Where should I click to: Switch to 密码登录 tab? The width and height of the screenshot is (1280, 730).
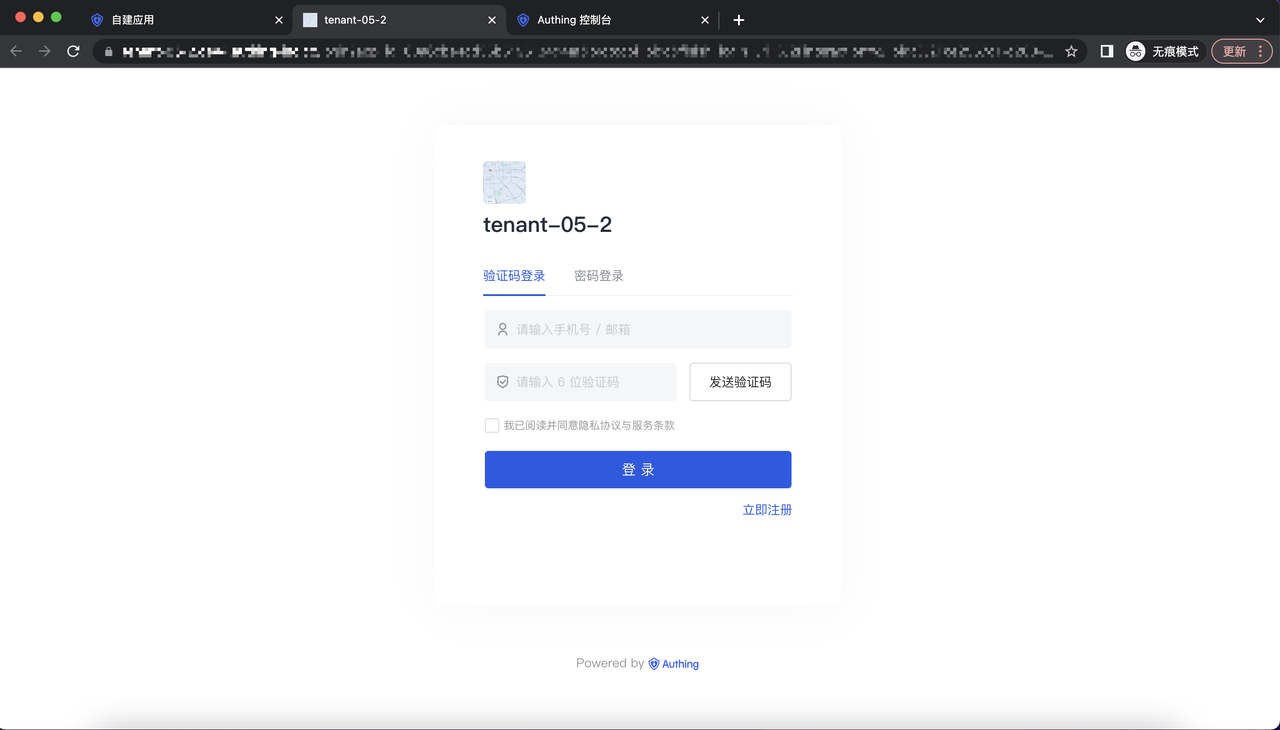click(x=598, y=276)
